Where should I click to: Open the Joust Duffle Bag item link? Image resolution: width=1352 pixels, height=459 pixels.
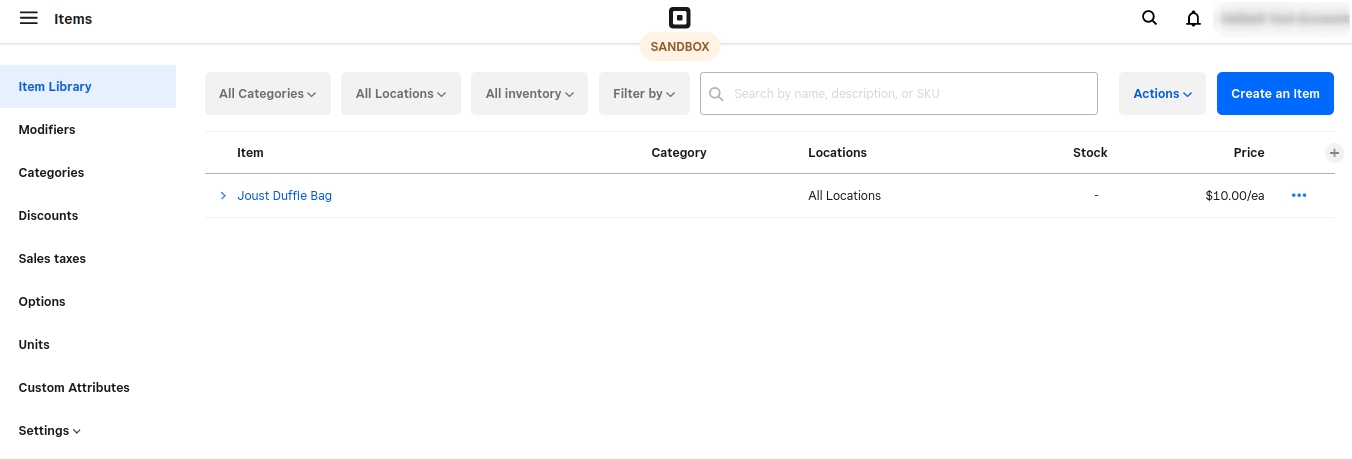click(x=284, y=196)
